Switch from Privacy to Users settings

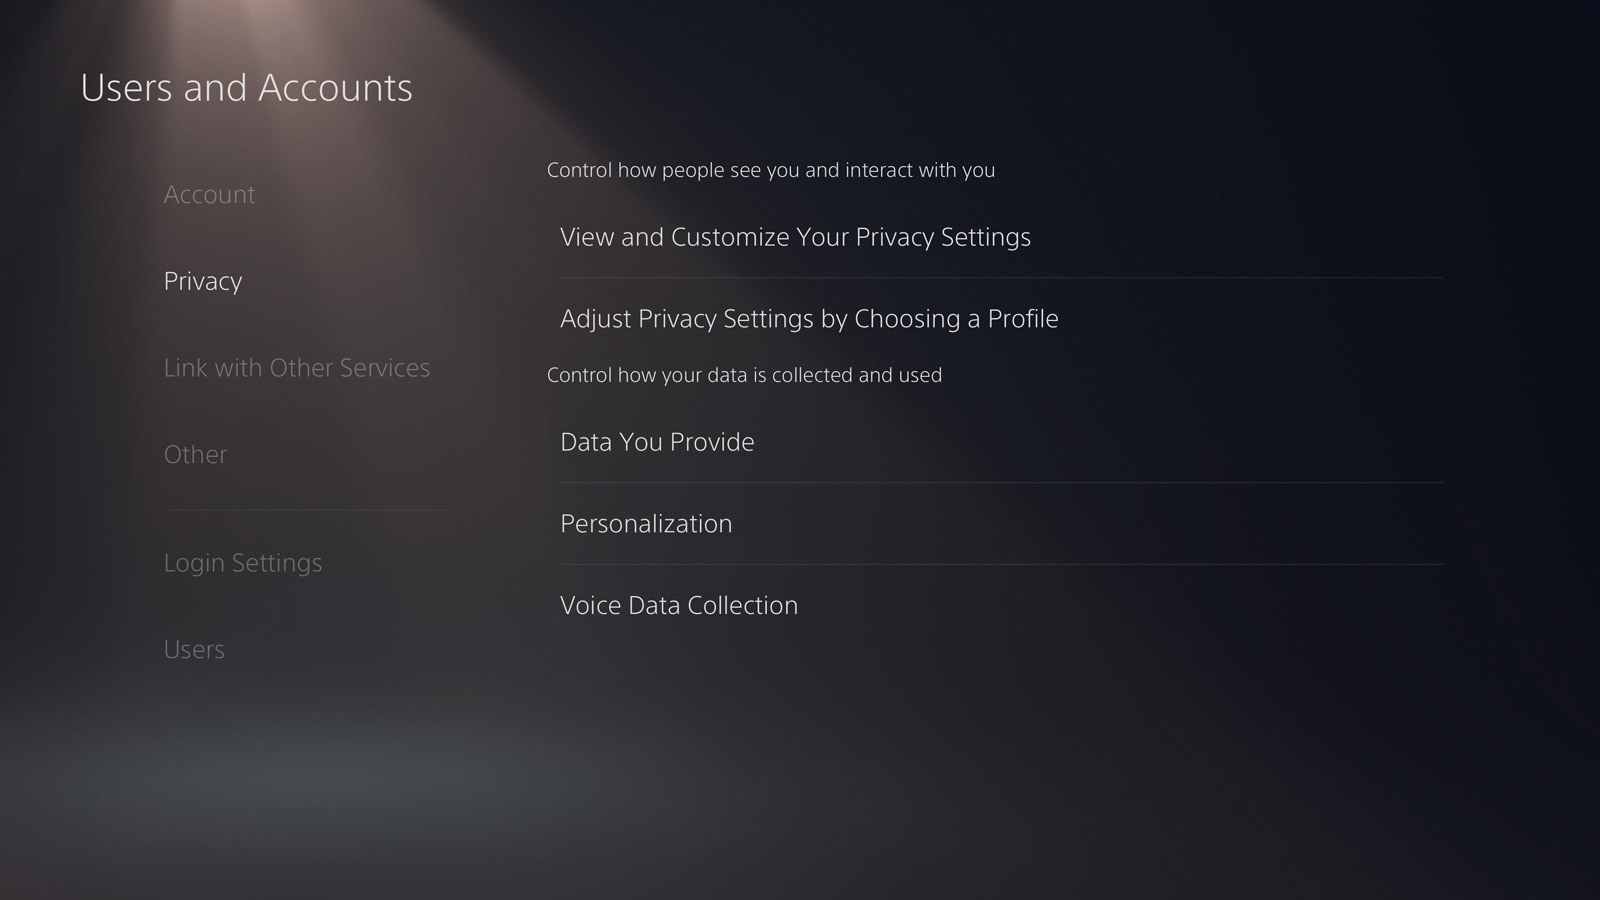tap(193, 649)
